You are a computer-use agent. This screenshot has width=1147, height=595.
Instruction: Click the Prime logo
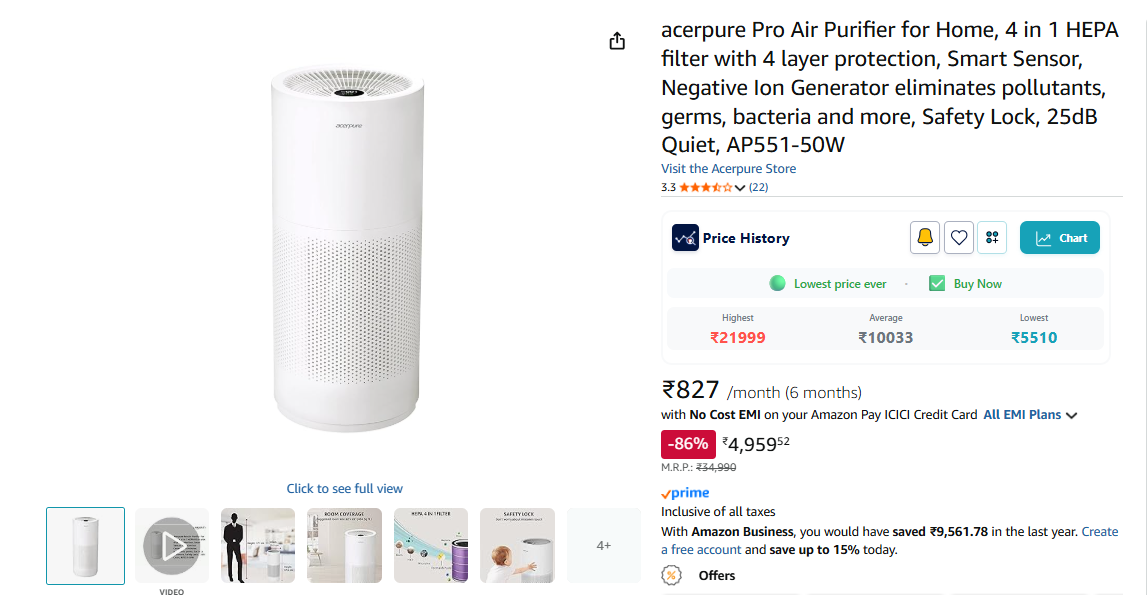[685, 493]
